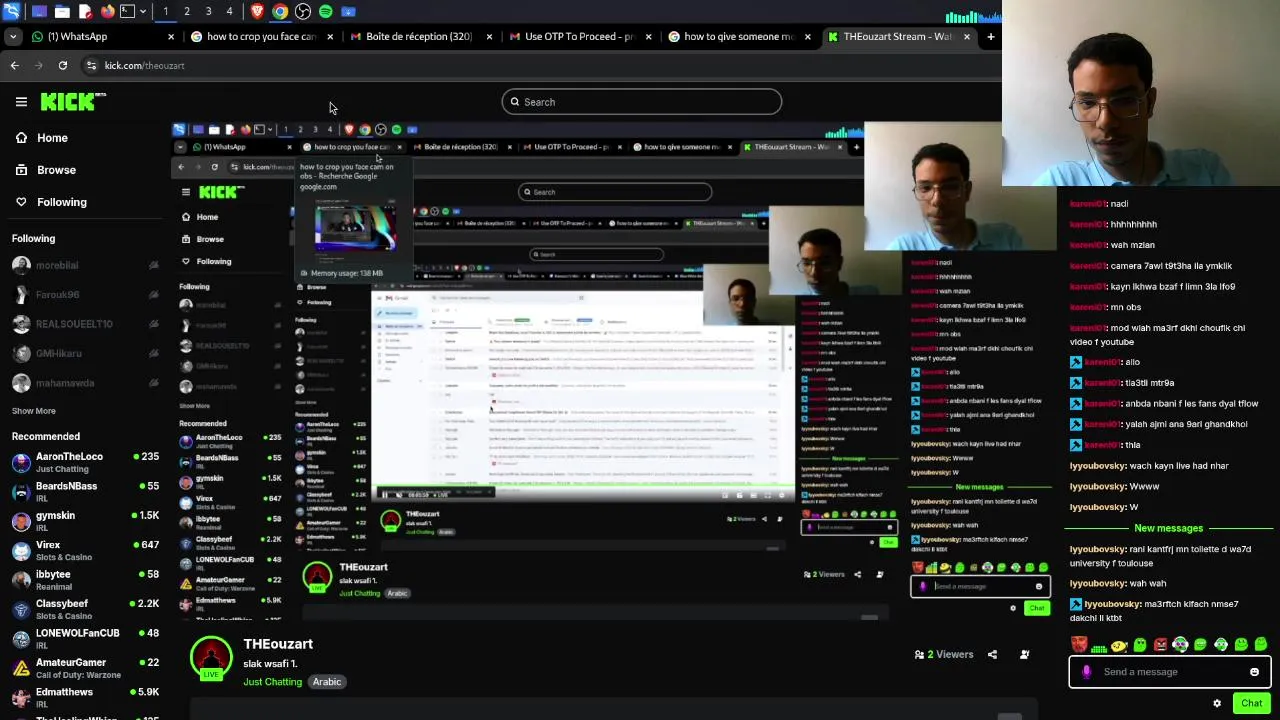Click the AmateurGamer channel avatar
The width and height of the screenshot is (1280, 720).
click(21, 668)
